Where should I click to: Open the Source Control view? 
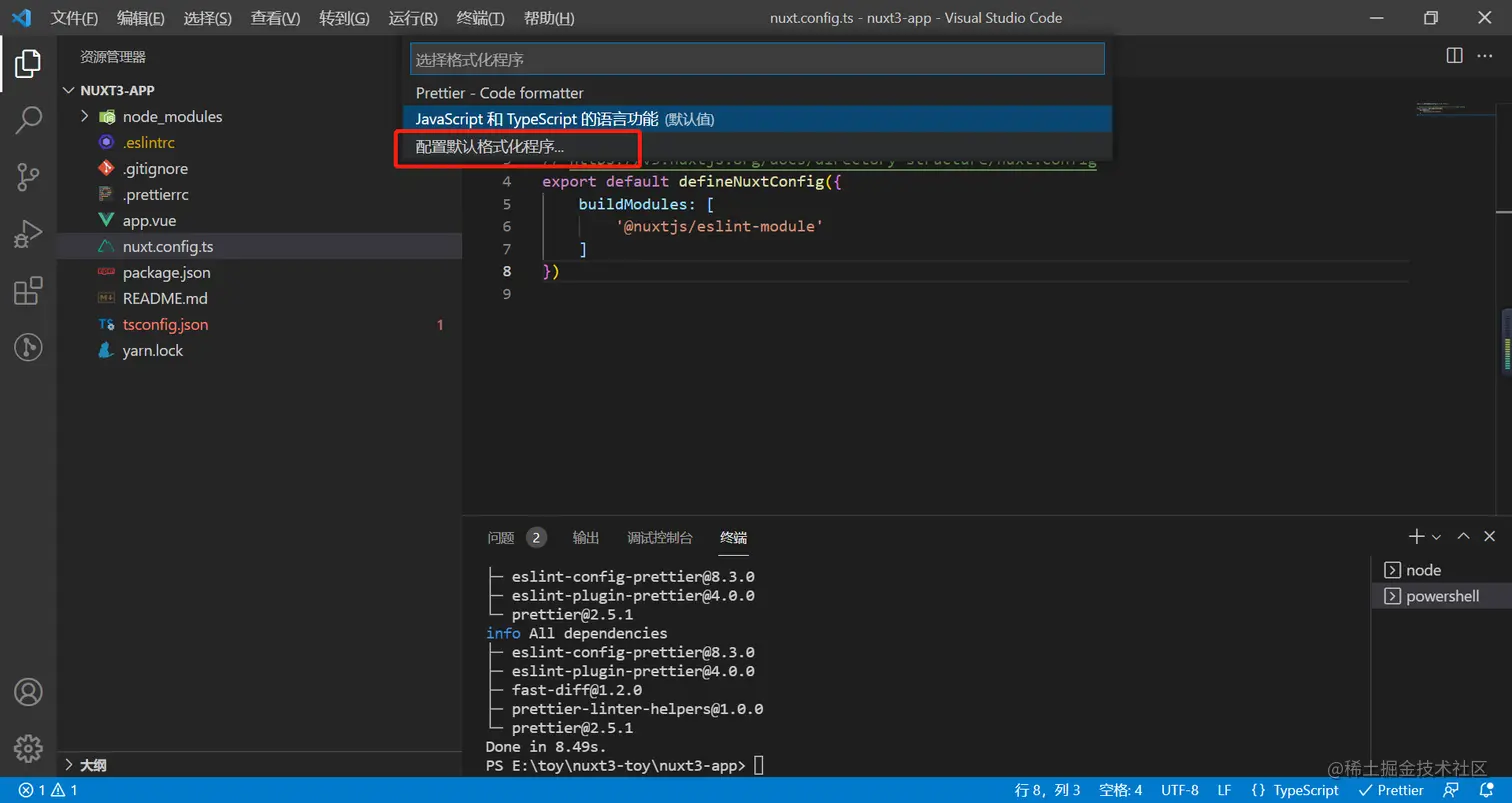pos(28,178)
